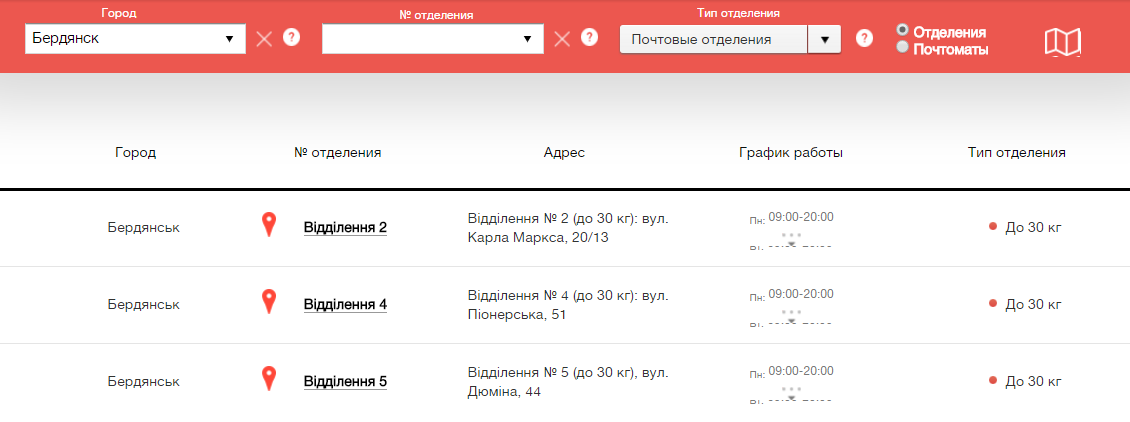
Task: Clear the Город field with X
Action: 264,39
